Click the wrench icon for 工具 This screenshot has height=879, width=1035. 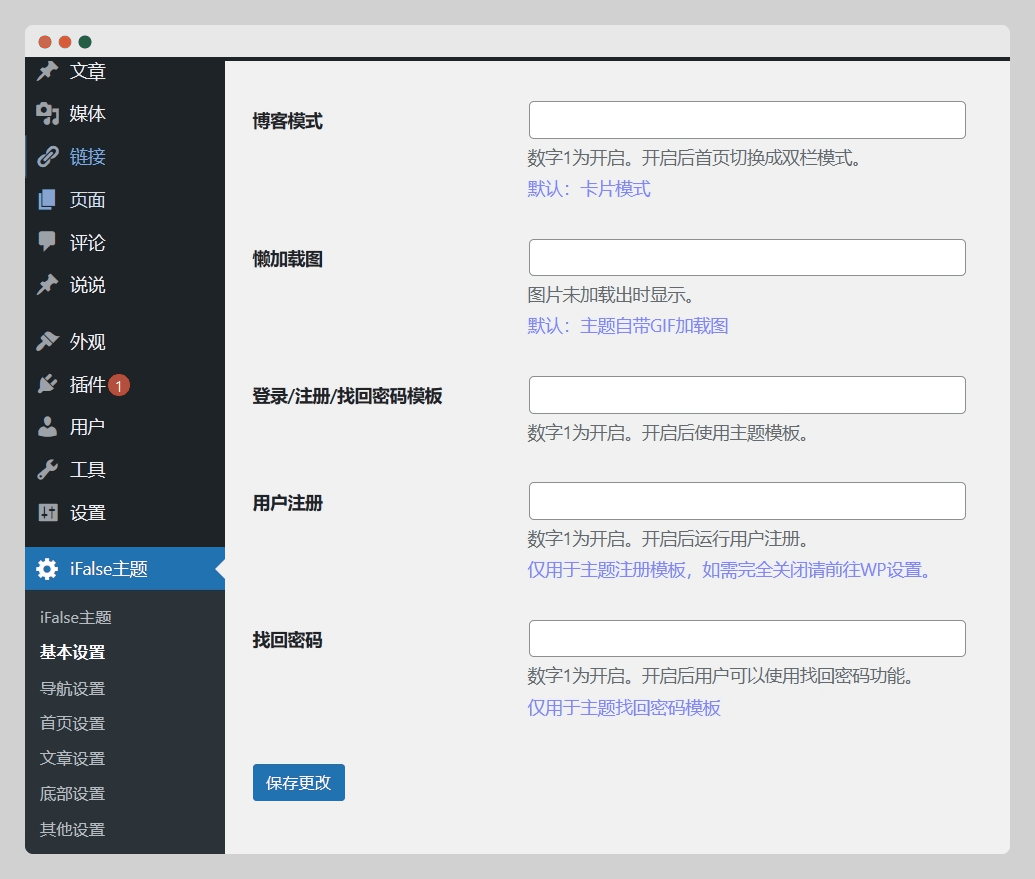(47, 470)
